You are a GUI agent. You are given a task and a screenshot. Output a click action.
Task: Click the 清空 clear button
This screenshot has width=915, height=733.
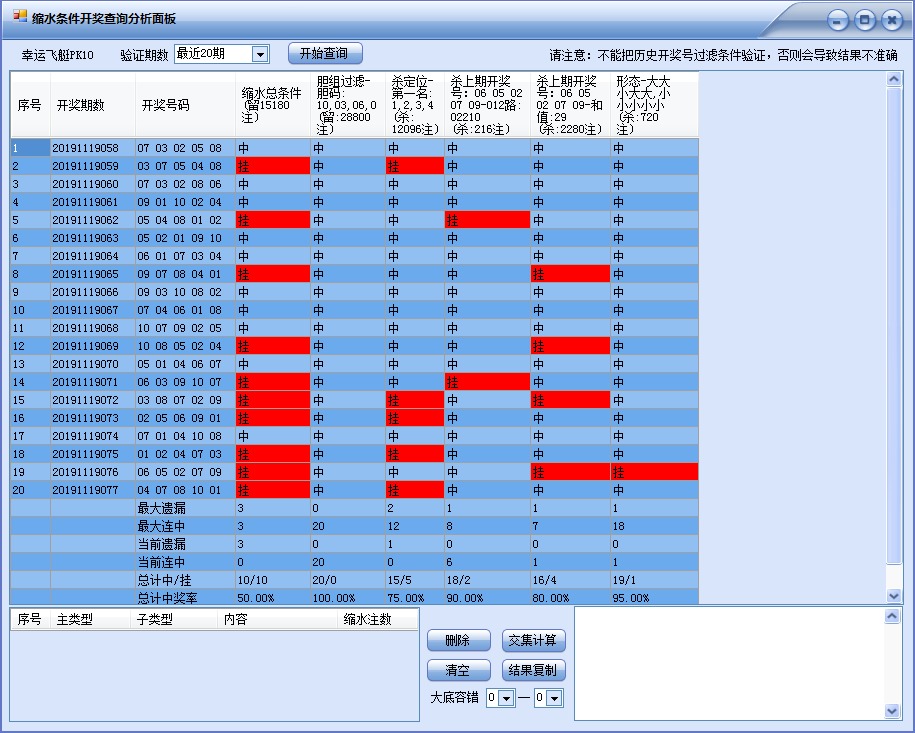pyautogui.click(x=458, y=670)
